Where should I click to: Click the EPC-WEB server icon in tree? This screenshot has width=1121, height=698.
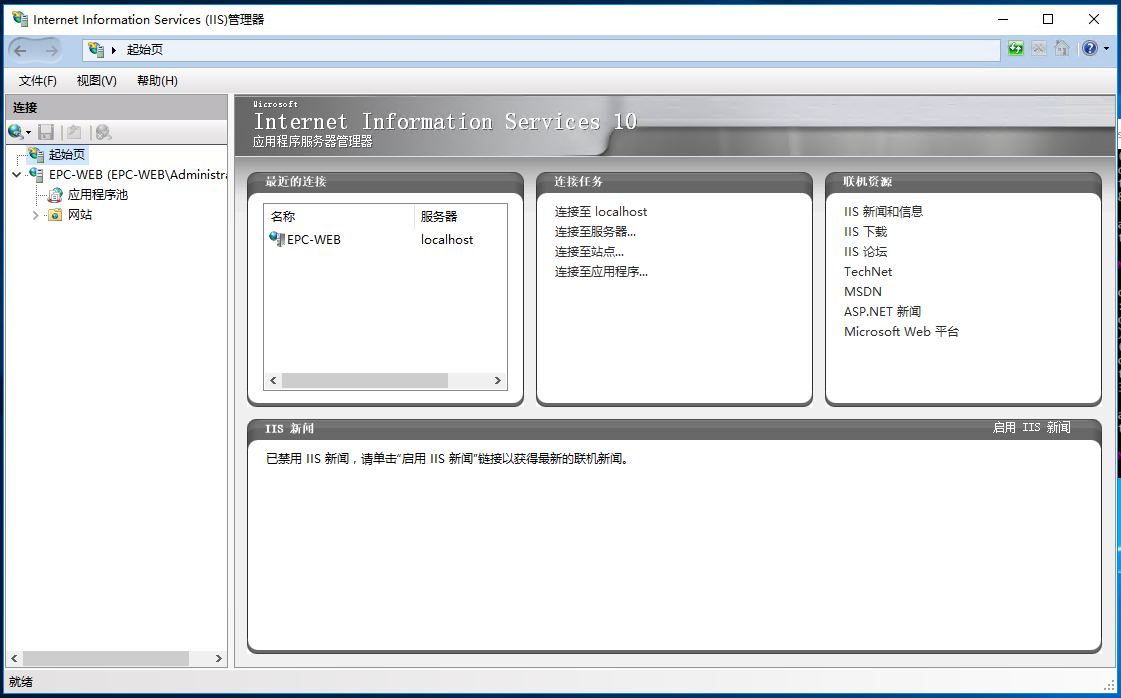tap(36, 174)
